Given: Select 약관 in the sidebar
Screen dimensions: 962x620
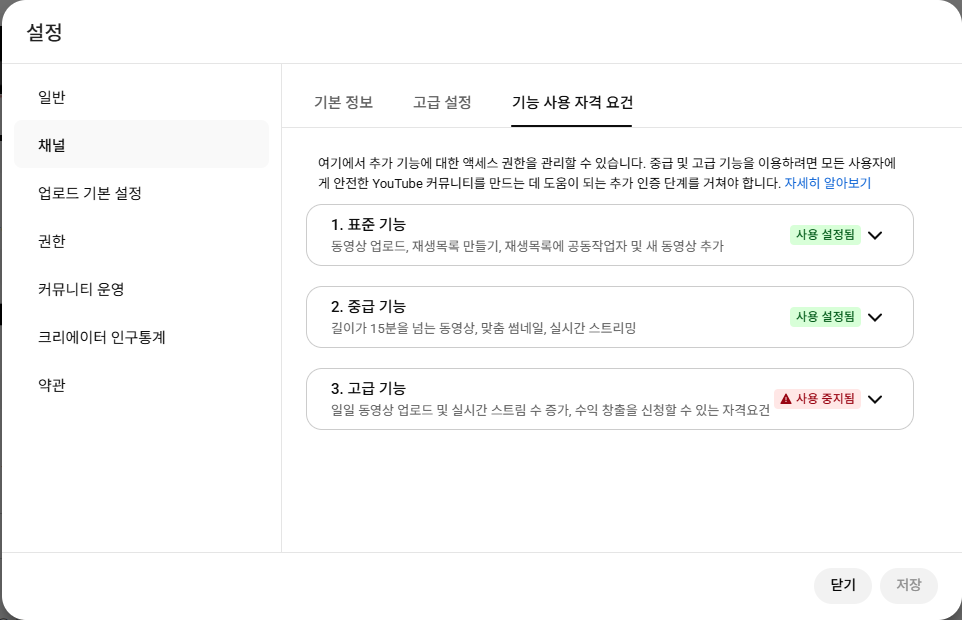Looking at the screenshot, I should (51, 385).
